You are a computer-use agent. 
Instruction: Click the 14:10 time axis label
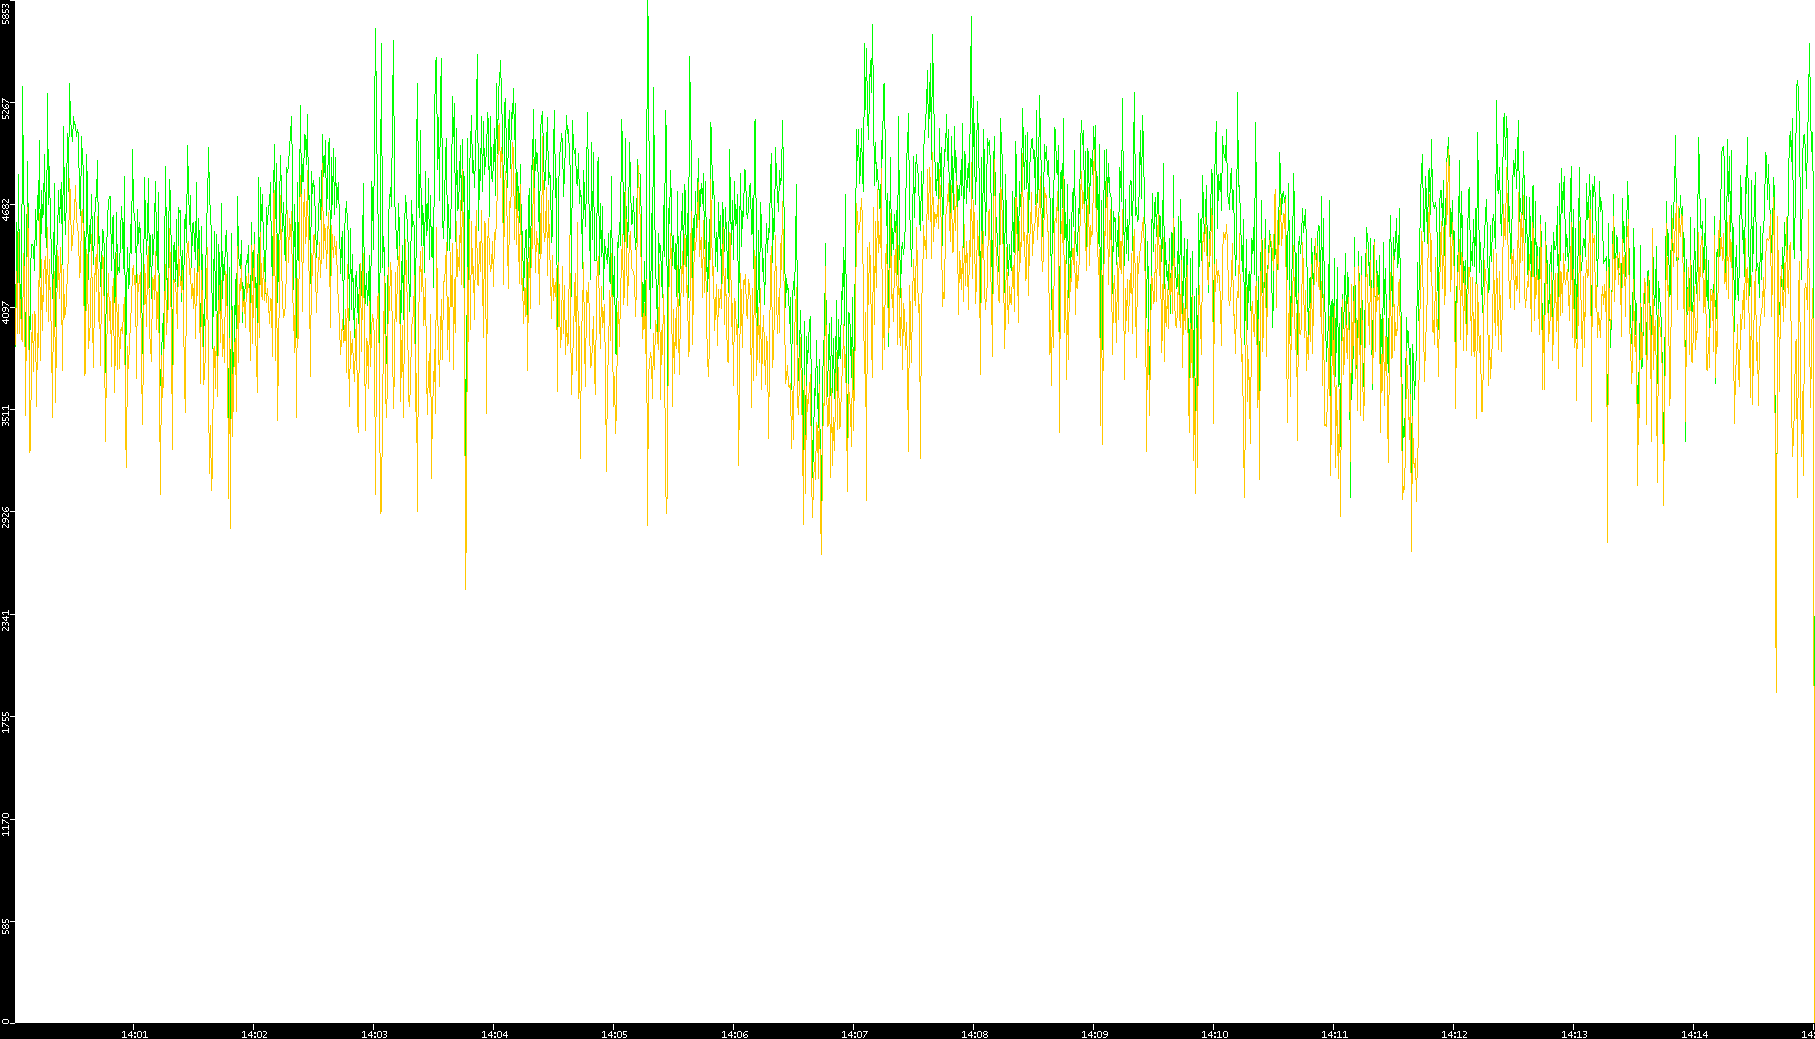[x=1214, y=1033]
